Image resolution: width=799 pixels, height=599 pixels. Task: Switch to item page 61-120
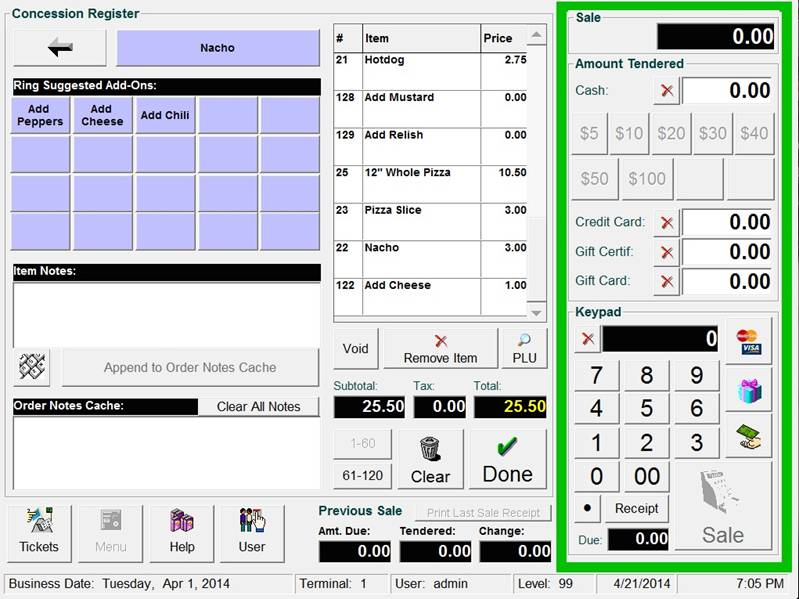pos(363,475)
